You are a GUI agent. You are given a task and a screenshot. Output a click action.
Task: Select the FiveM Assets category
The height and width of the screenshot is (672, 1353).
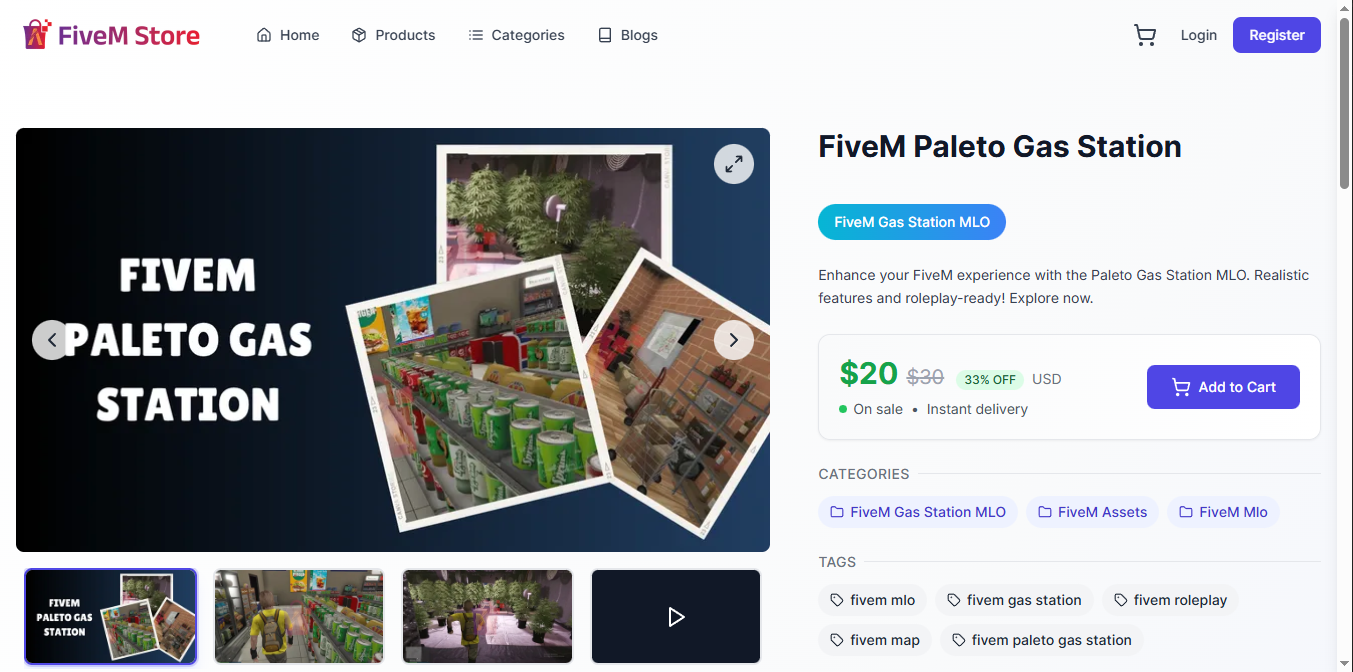1092,512
